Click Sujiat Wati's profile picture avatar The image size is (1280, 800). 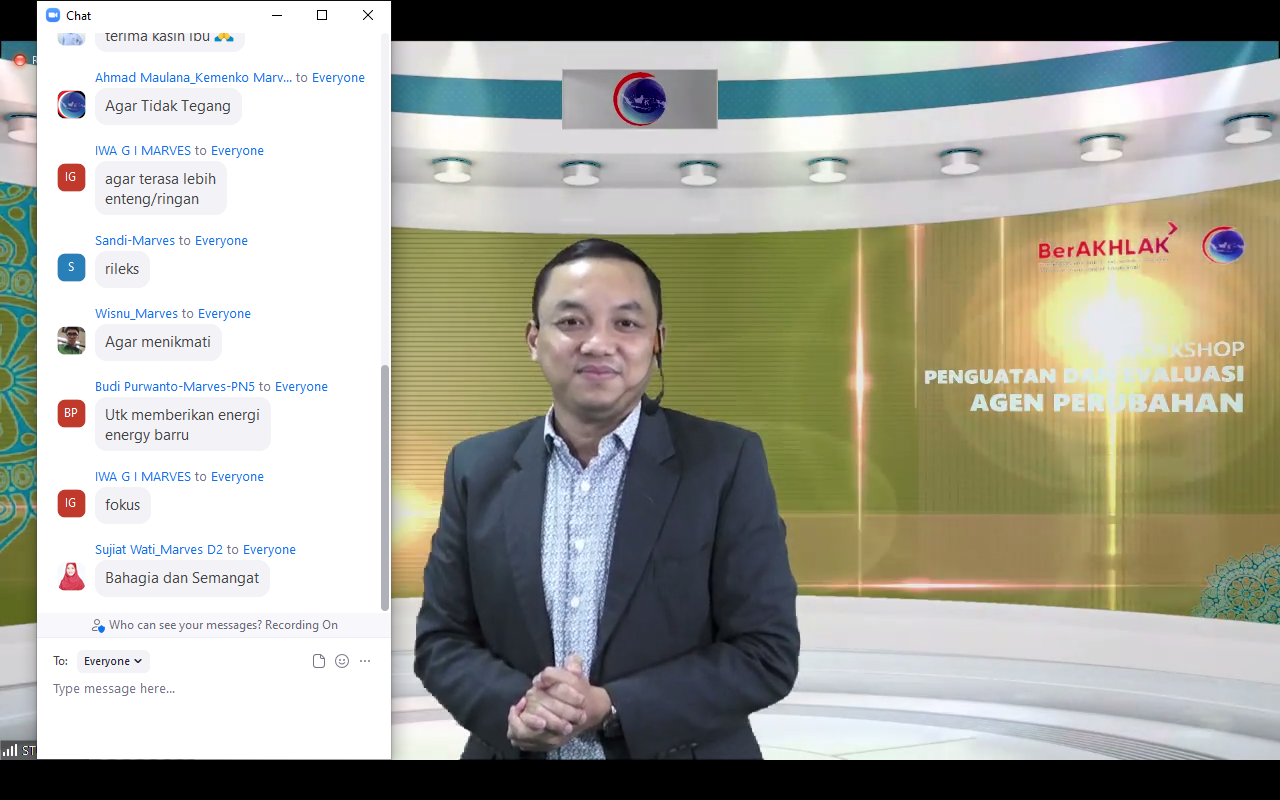[71, 576]
